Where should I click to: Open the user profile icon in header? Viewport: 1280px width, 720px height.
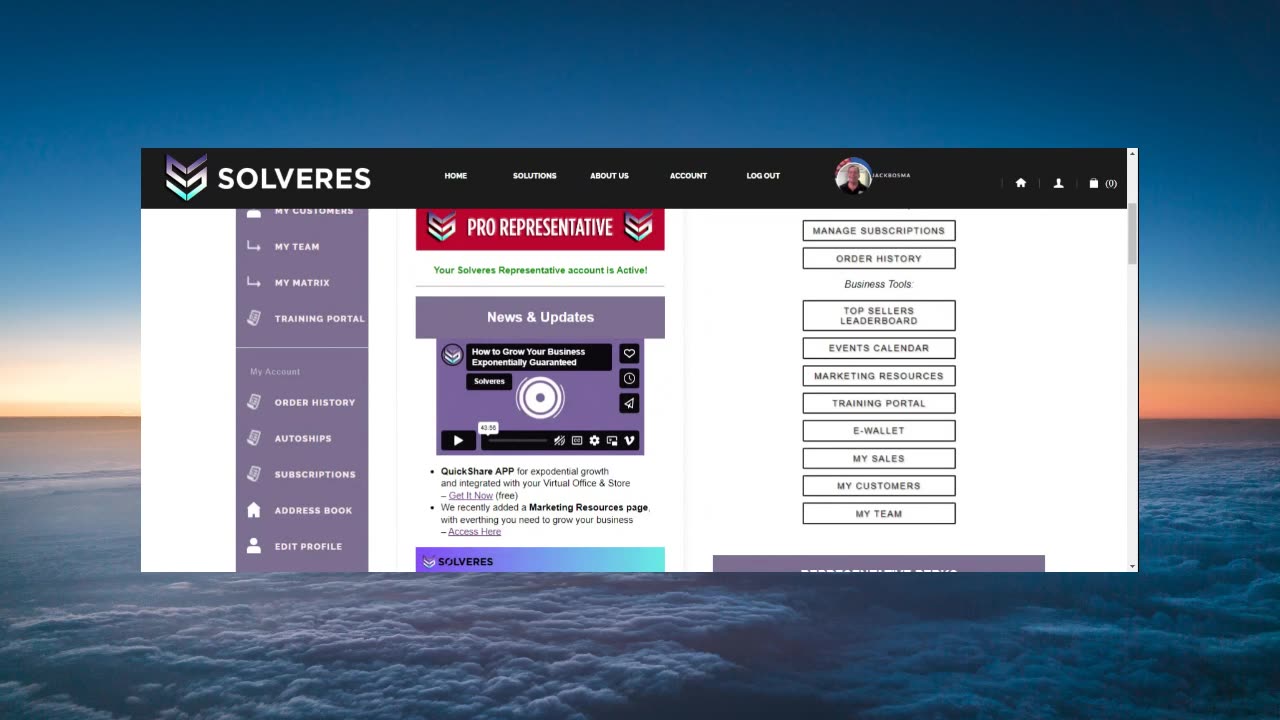click(x=1058, y=183)
